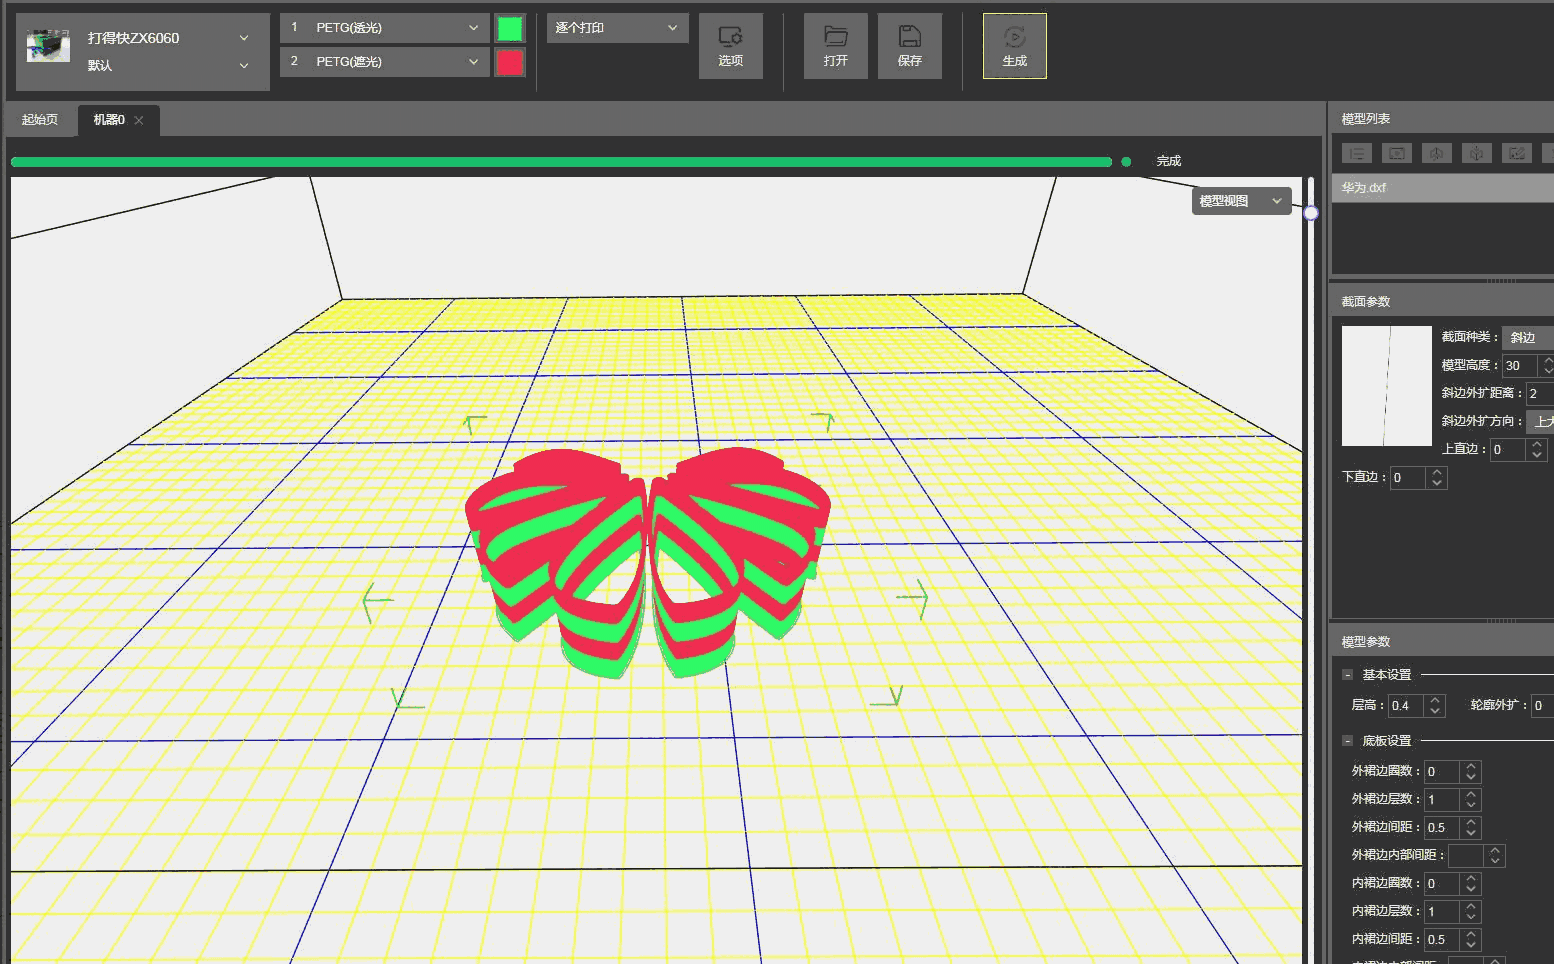Click the 层高 input field
The width and height of the screenshot is (1554, 964).
point(1407,706)
